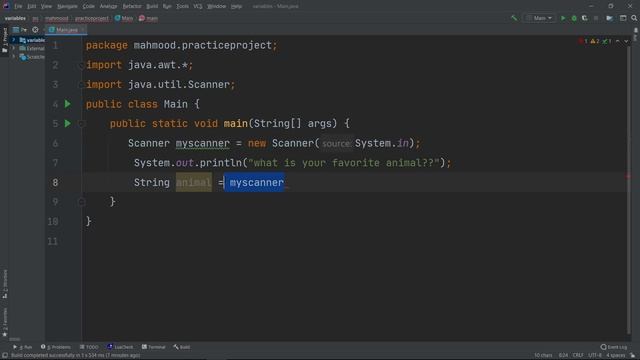Open the Run tool window at bottom
This screenshot has width=640, height=360.
pos(22,347)
